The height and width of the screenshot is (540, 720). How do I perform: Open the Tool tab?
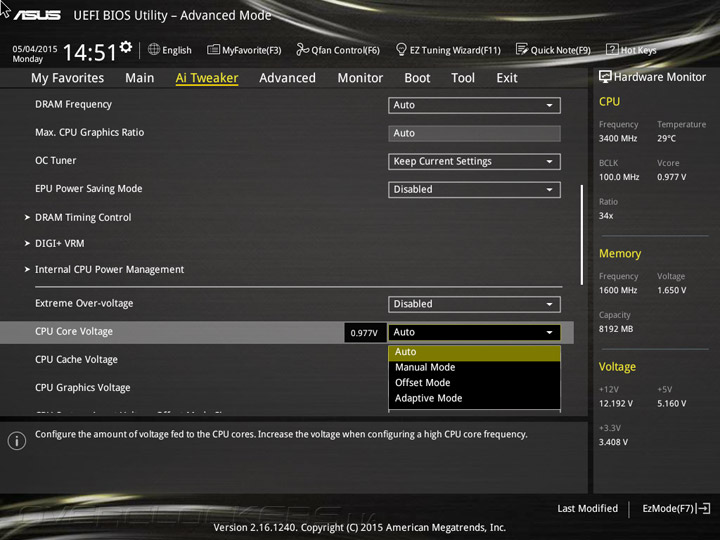coord(463,78)
